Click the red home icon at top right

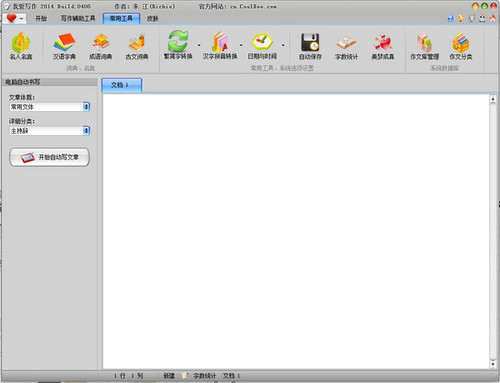(492, 19)
